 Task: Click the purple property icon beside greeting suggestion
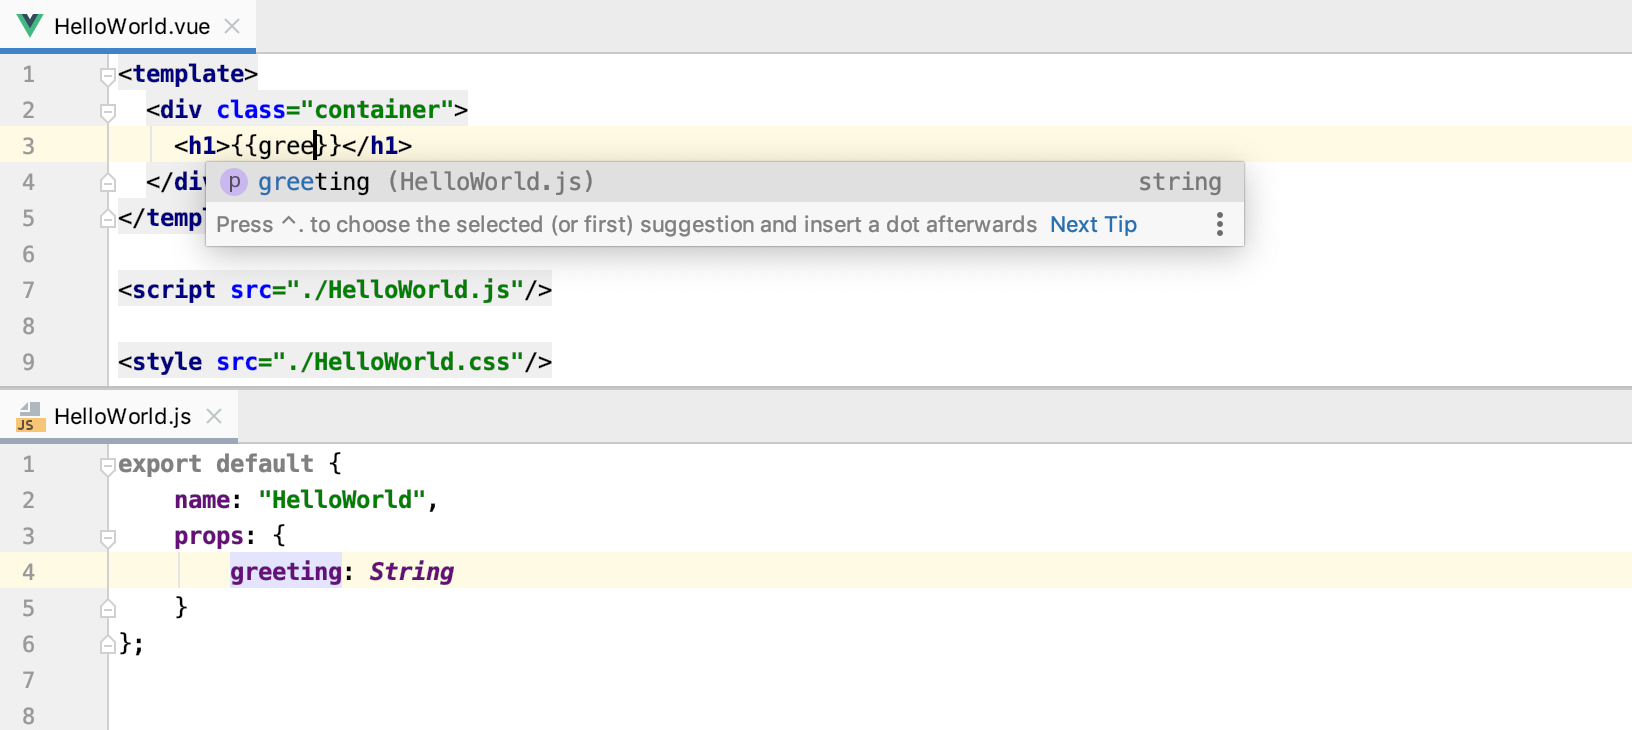(x=234, y=182)
